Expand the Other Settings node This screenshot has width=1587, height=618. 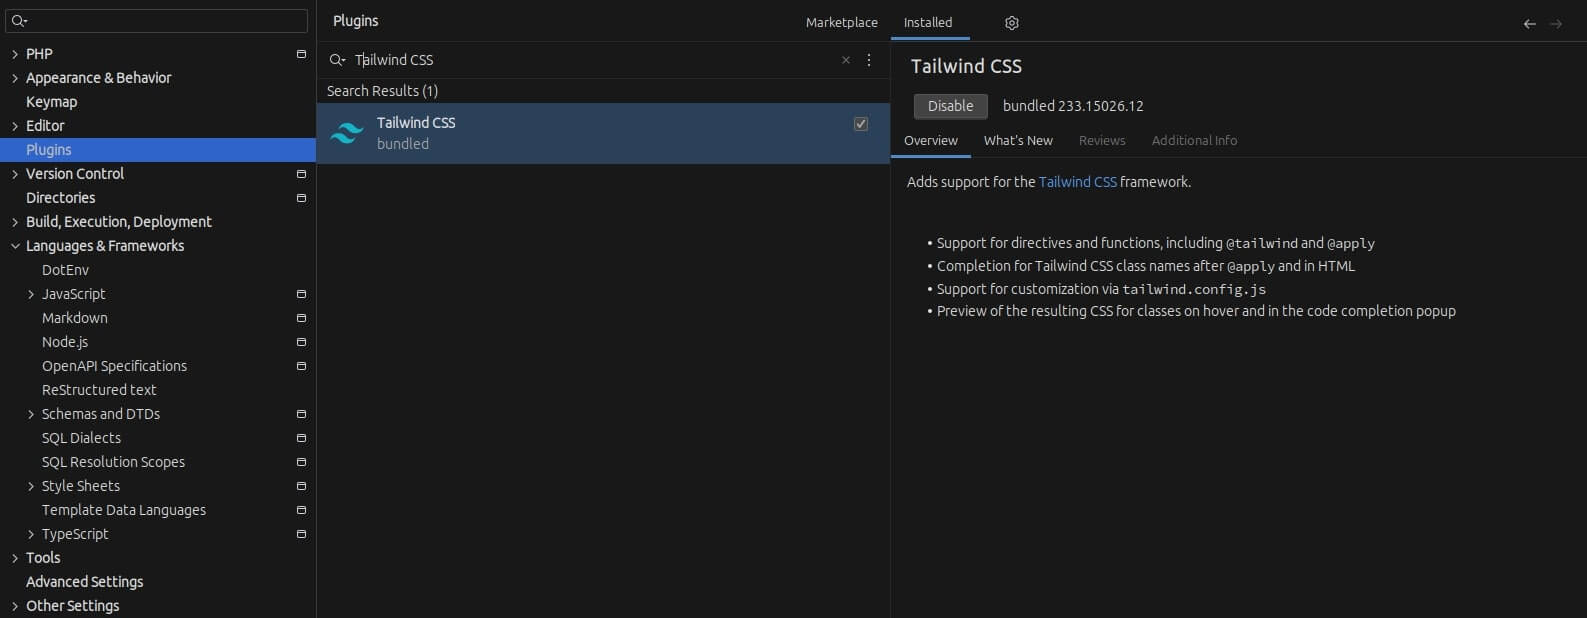click(x=15, y=606)
